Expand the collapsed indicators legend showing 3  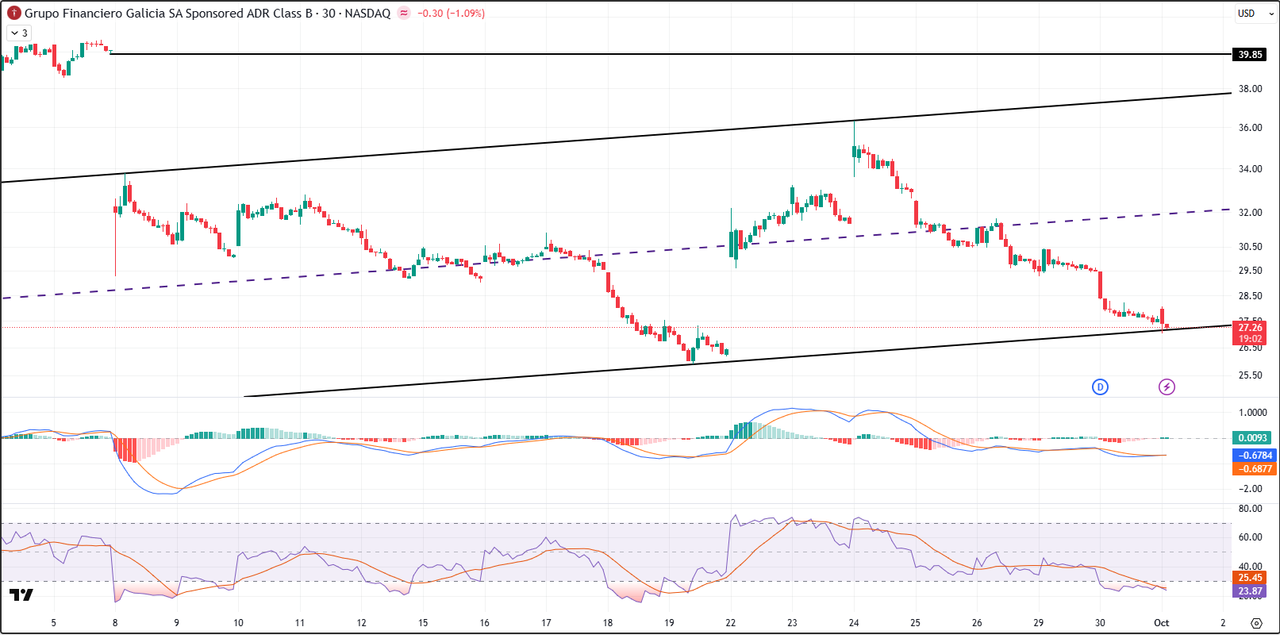click(19, 33)
